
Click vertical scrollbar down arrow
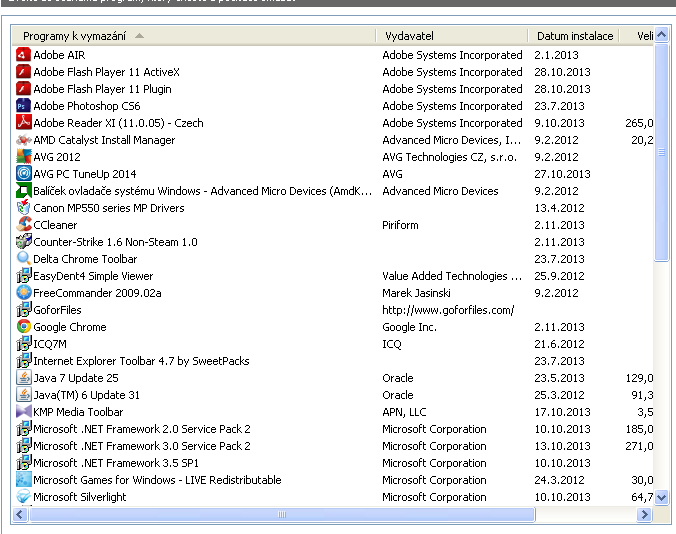(x=661, y=498)
